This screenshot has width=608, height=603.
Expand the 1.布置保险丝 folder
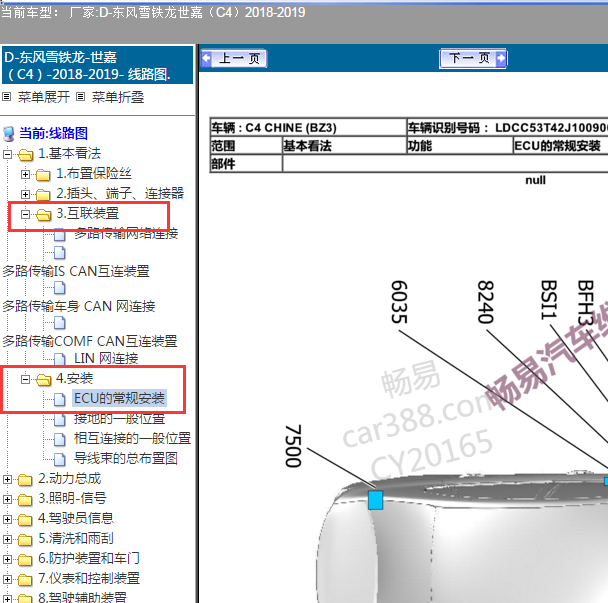(x=25, y=175)
